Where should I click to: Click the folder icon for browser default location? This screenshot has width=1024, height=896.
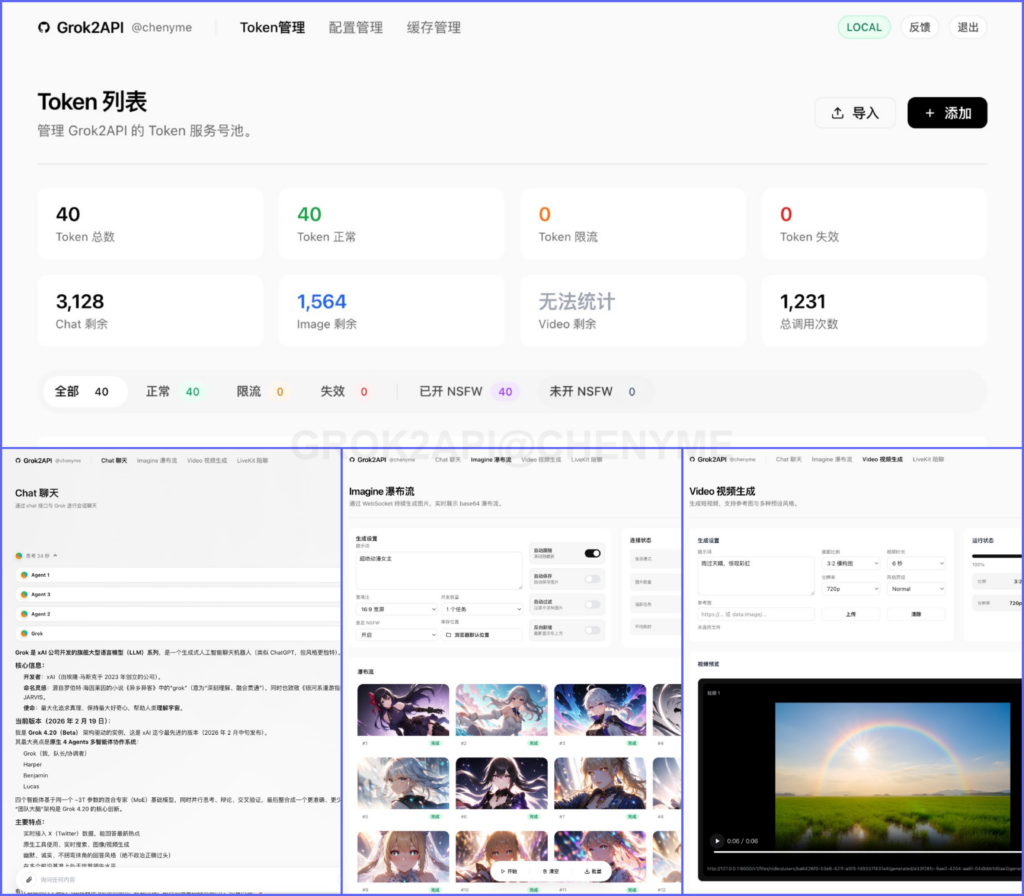448,634
